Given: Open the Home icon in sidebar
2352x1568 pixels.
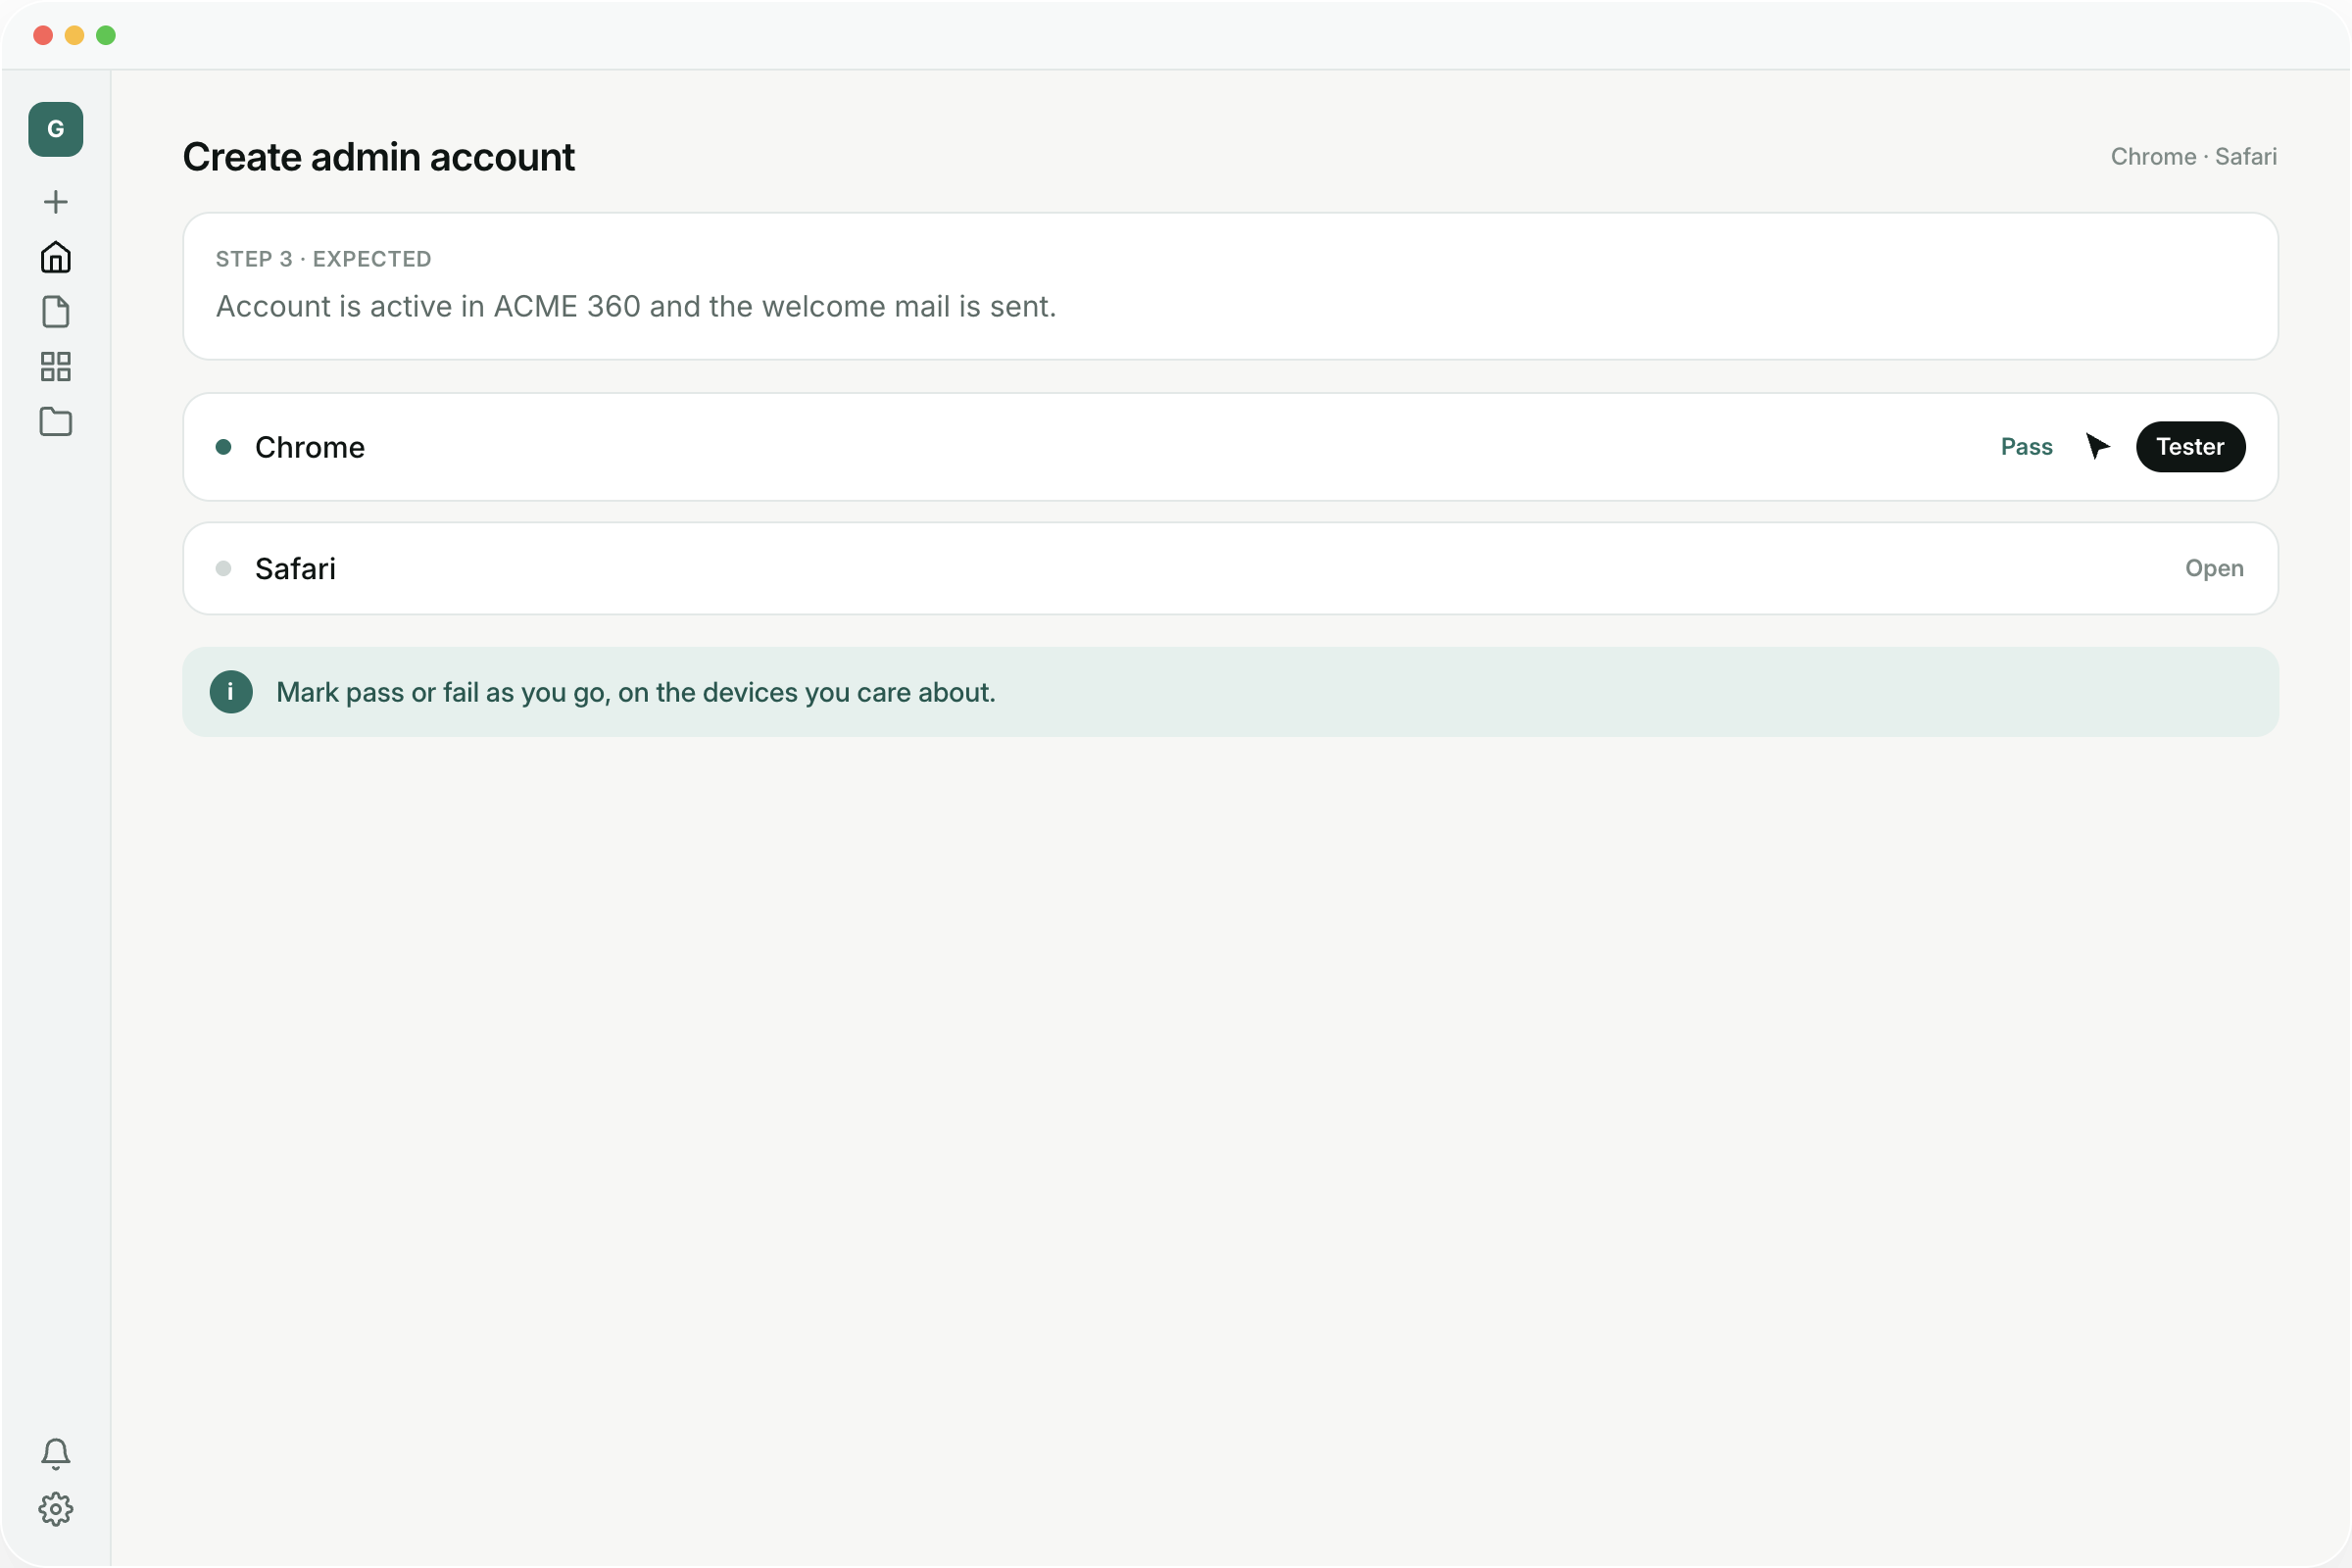Looking at the screenshot, I should (x=56, y=257).
